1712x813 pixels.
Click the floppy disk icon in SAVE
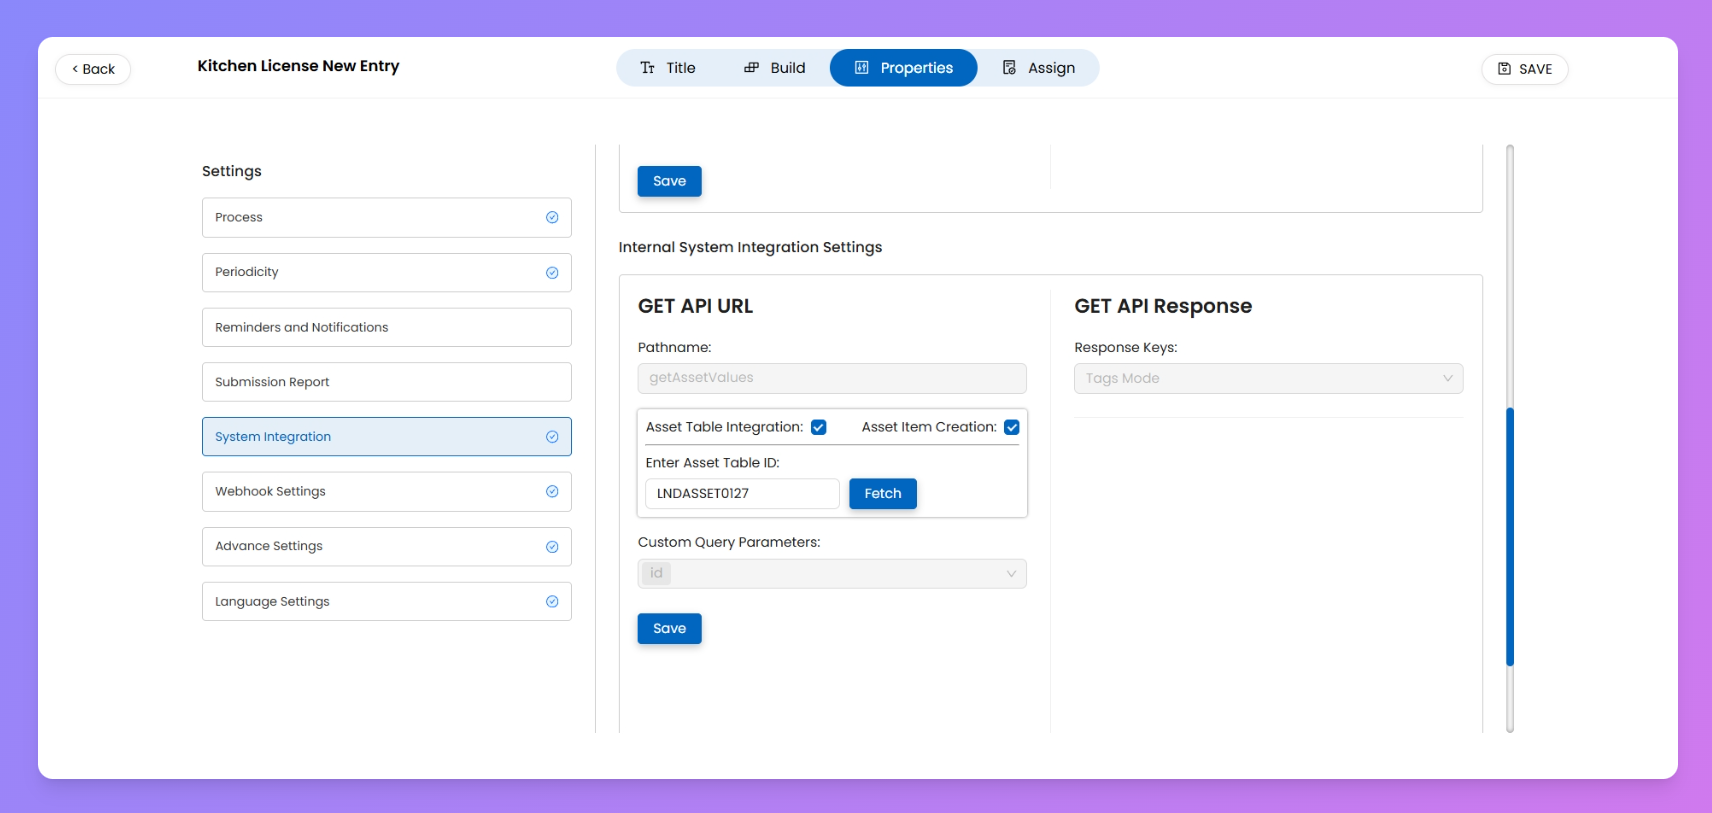(1504, 69)
